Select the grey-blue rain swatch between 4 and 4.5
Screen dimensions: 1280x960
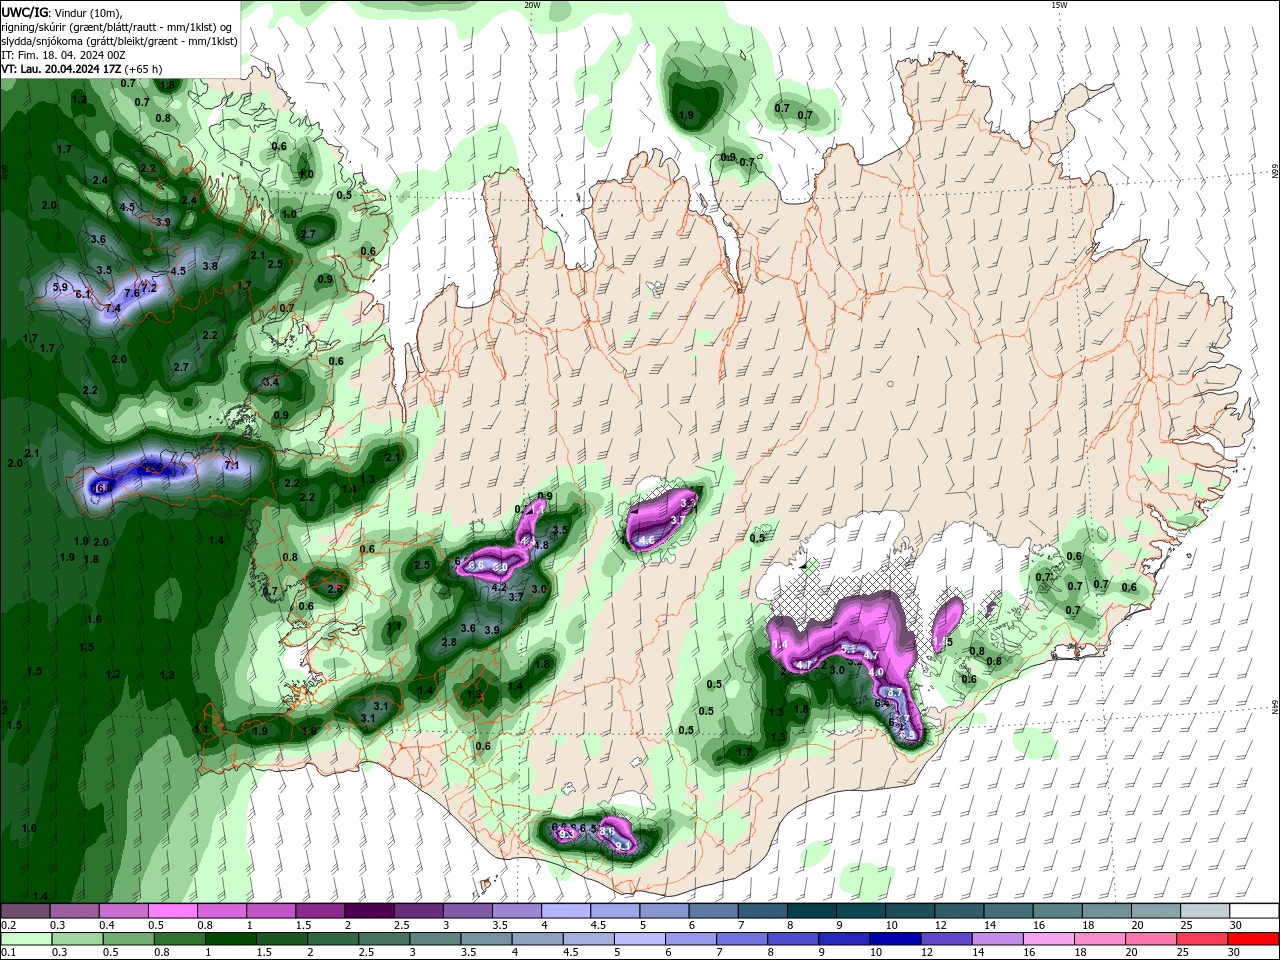(x=536, y=939)
